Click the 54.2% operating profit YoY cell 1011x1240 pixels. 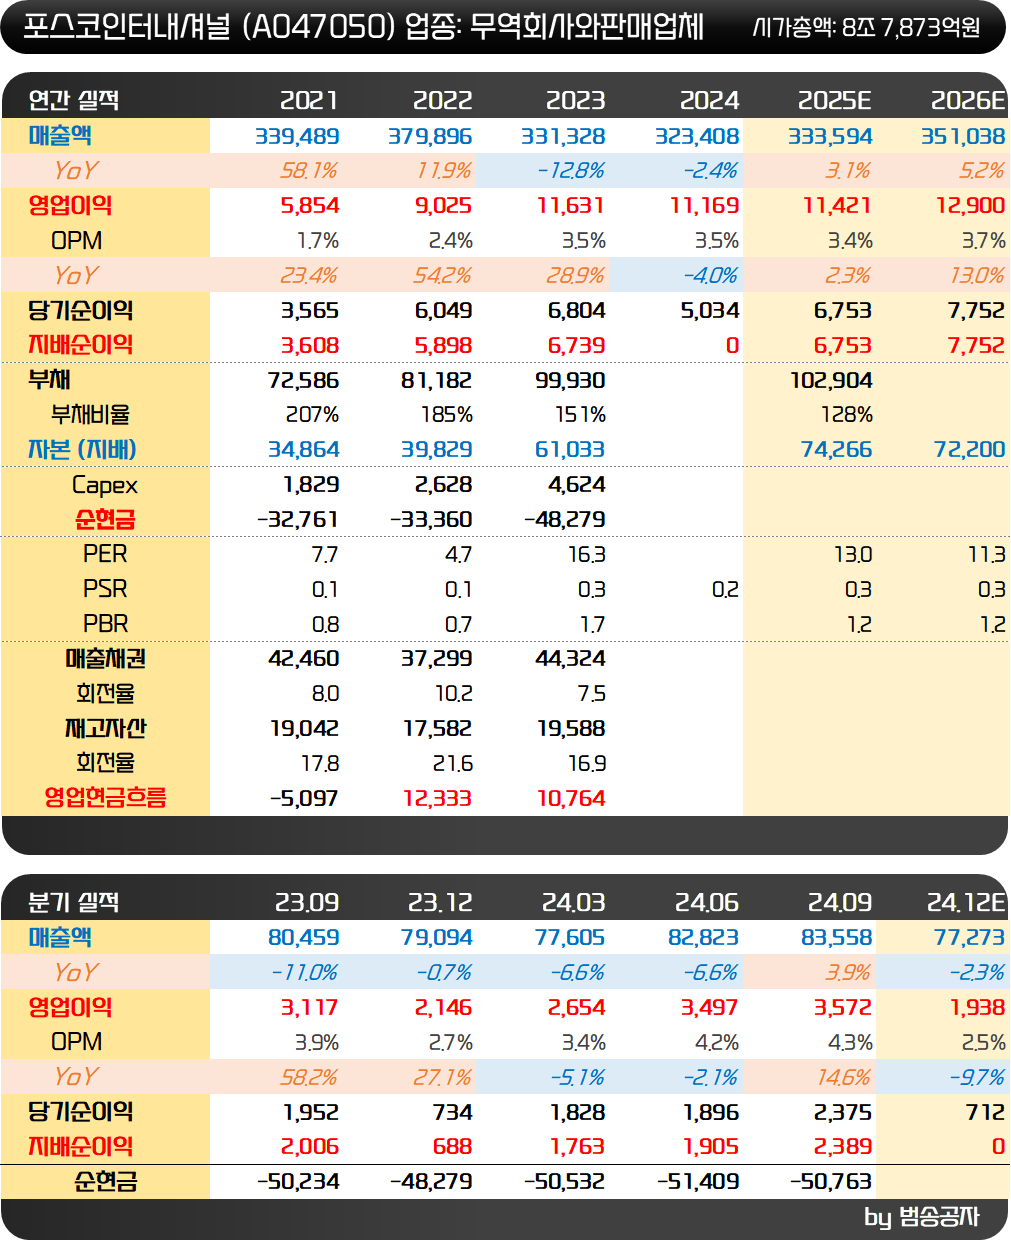pos(442,276)
